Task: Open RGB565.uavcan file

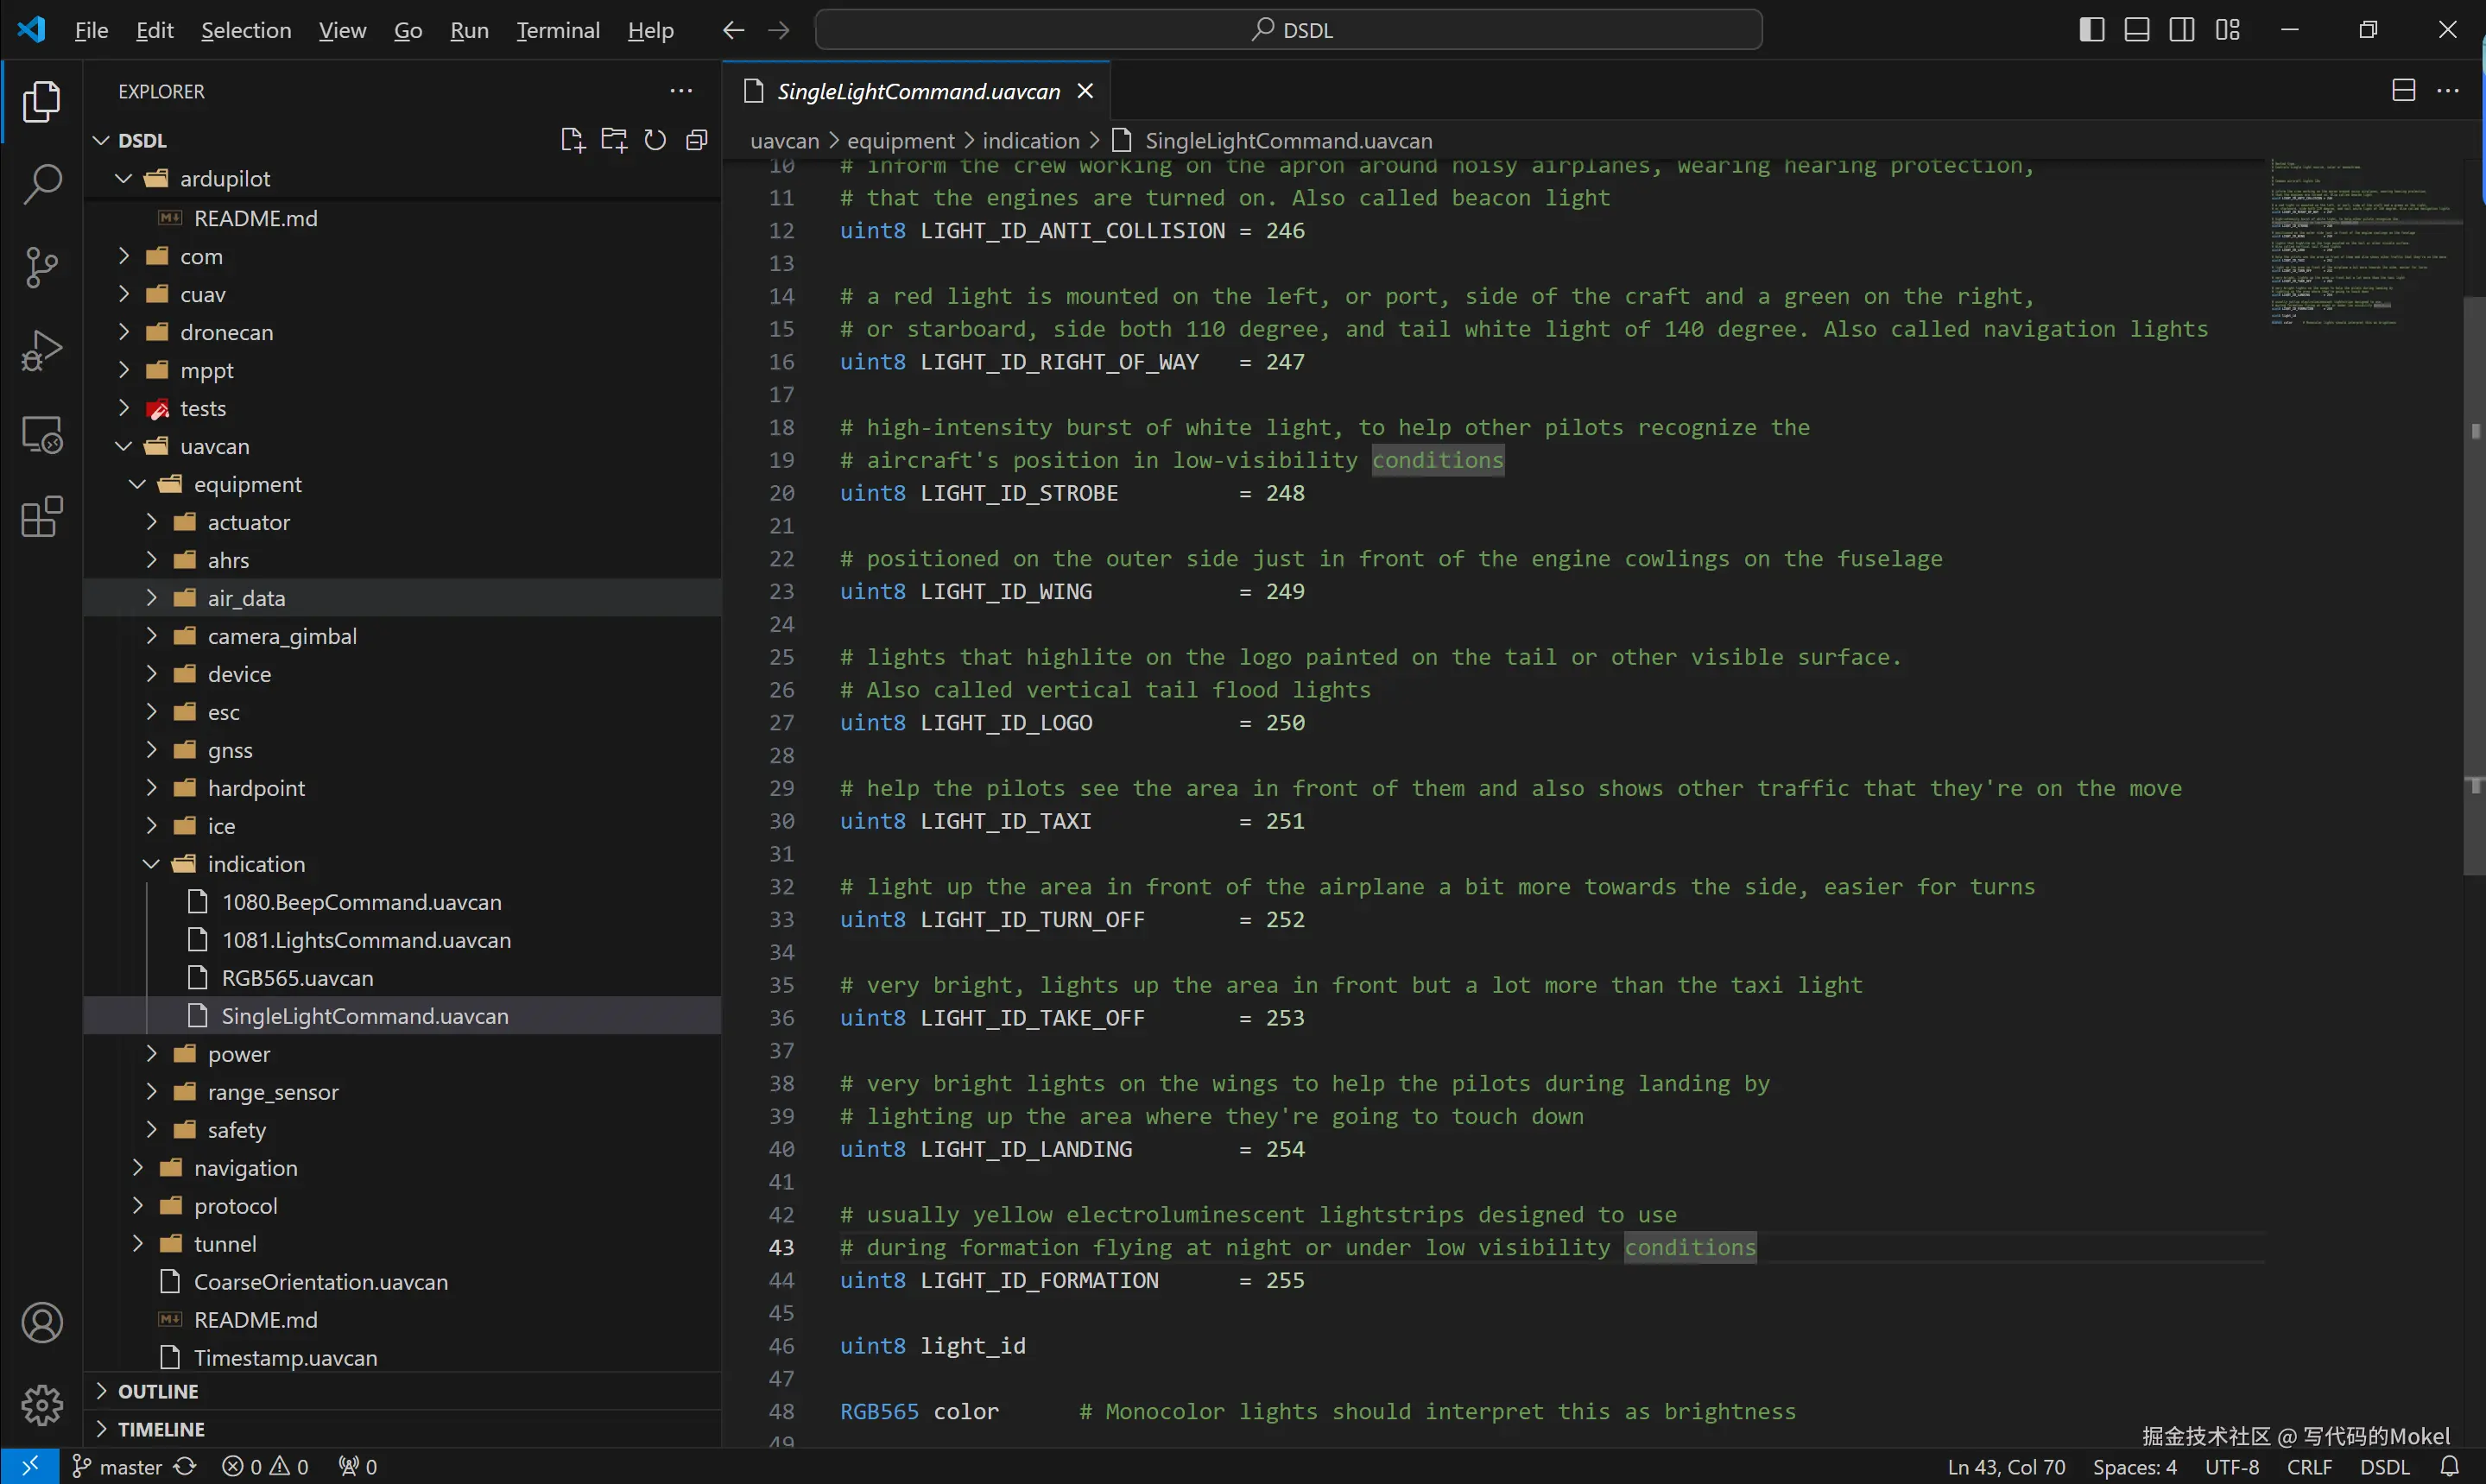Action: tap(297, 978)
